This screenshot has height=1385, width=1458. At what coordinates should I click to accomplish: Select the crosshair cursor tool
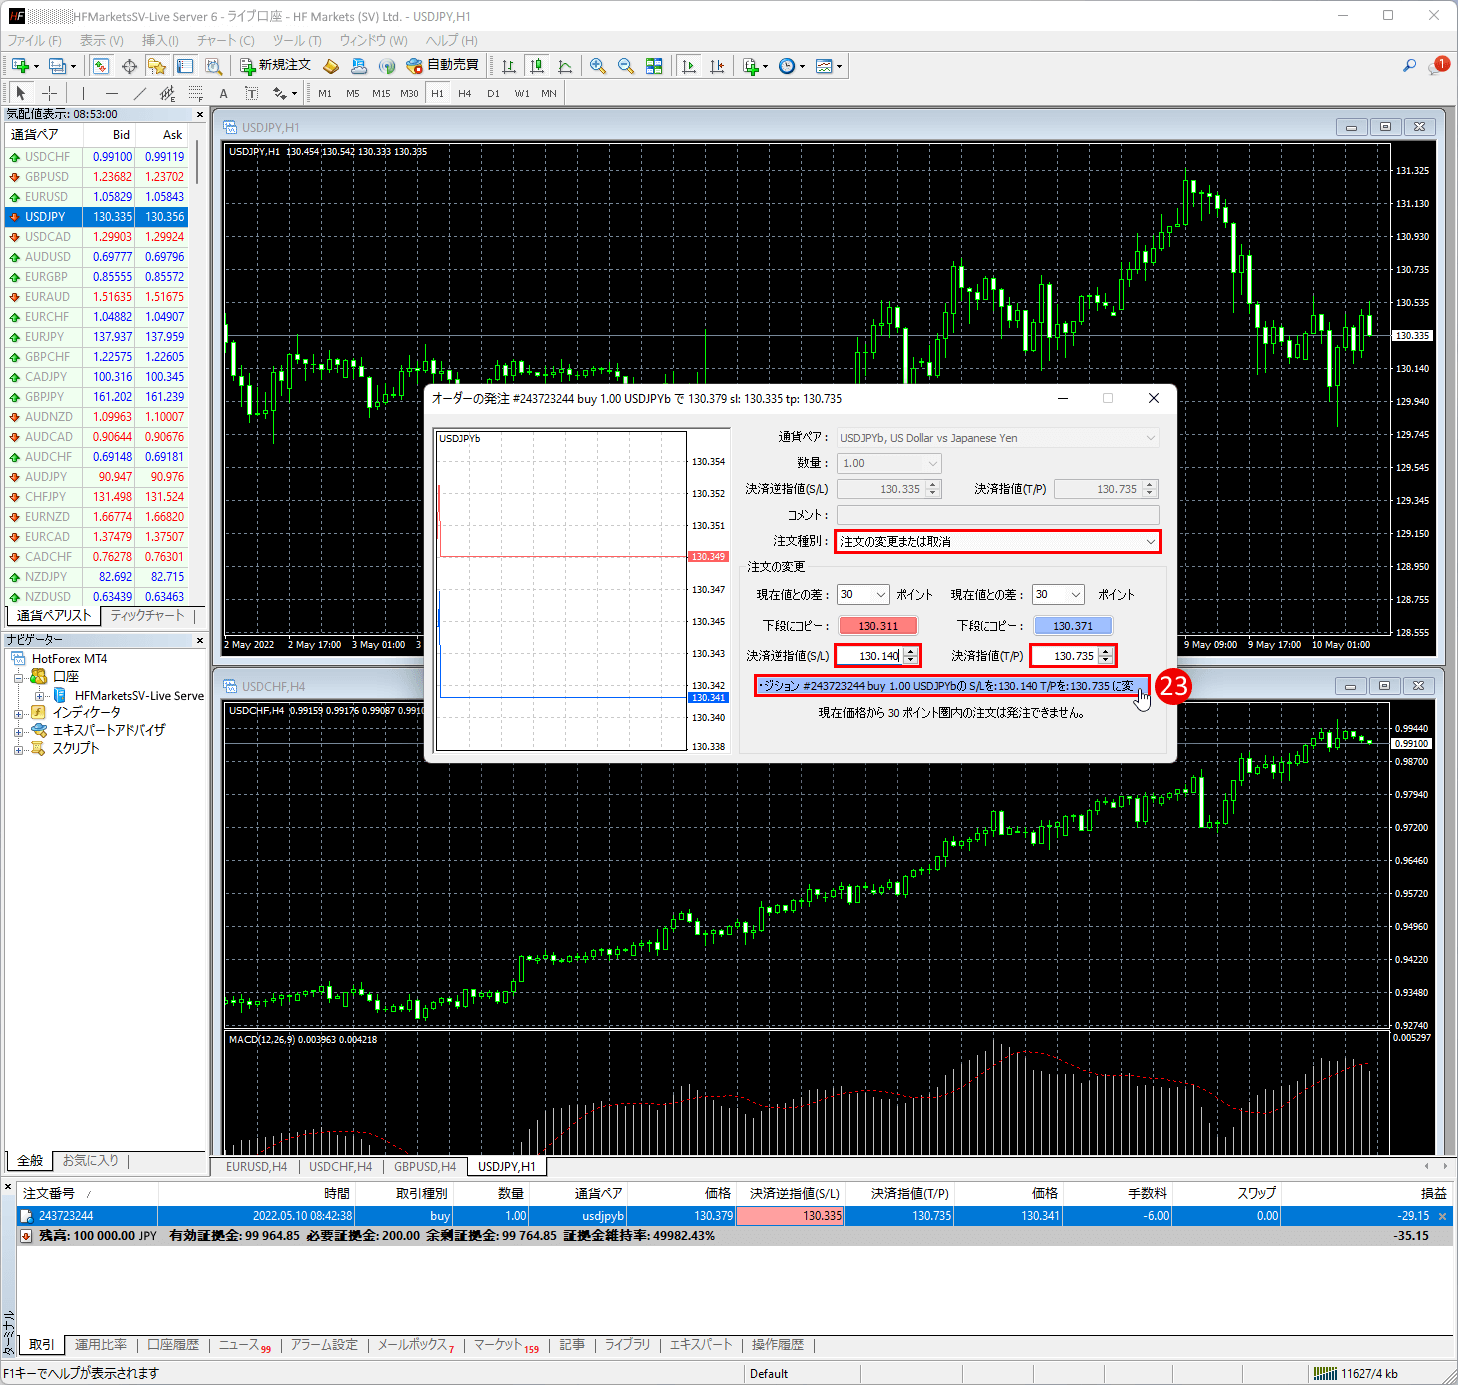pos(49,93)
